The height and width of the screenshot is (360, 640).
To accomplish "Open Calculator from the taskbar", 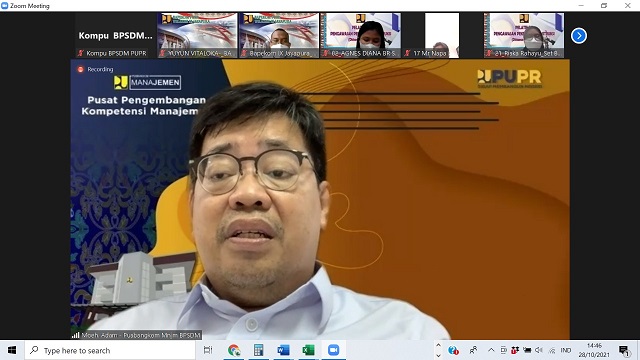I will (258, 350).
